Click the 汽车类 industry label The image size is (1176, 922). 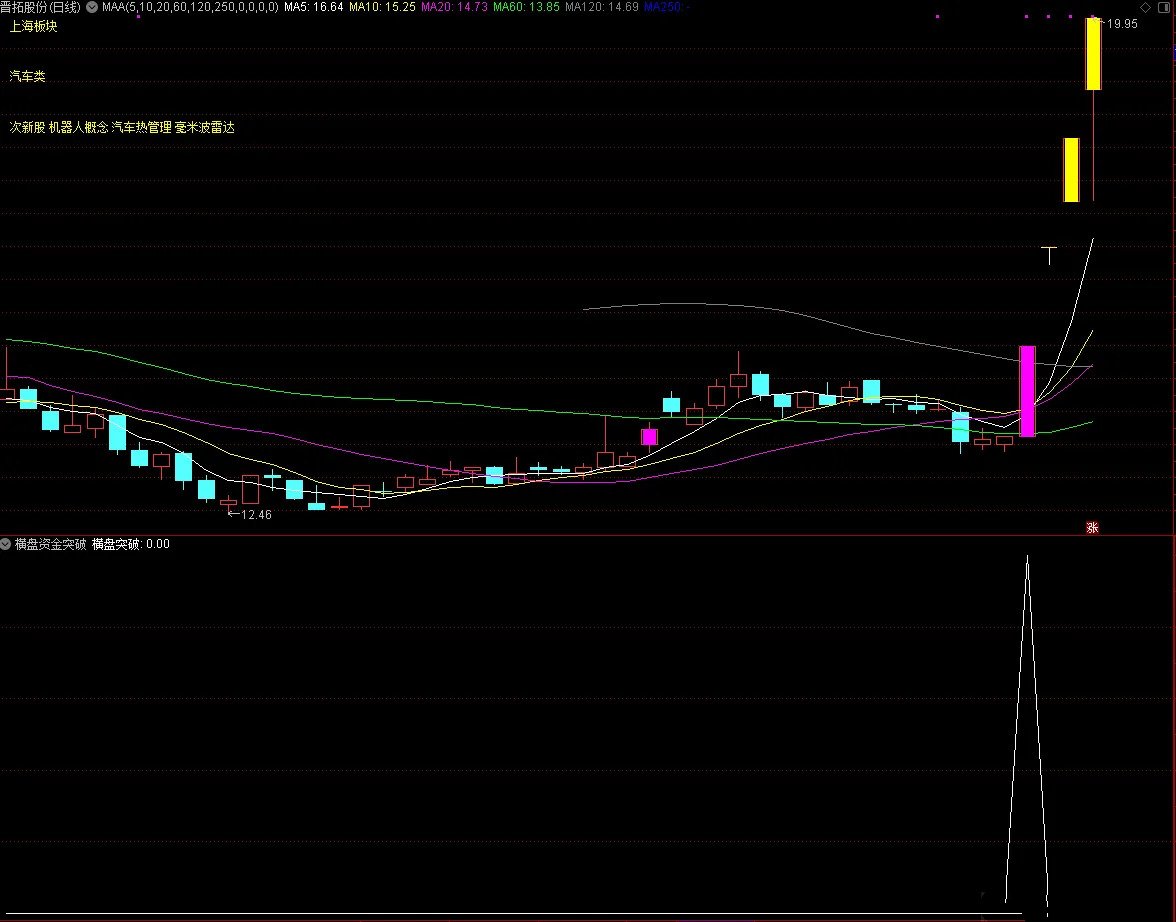(27, 77)
